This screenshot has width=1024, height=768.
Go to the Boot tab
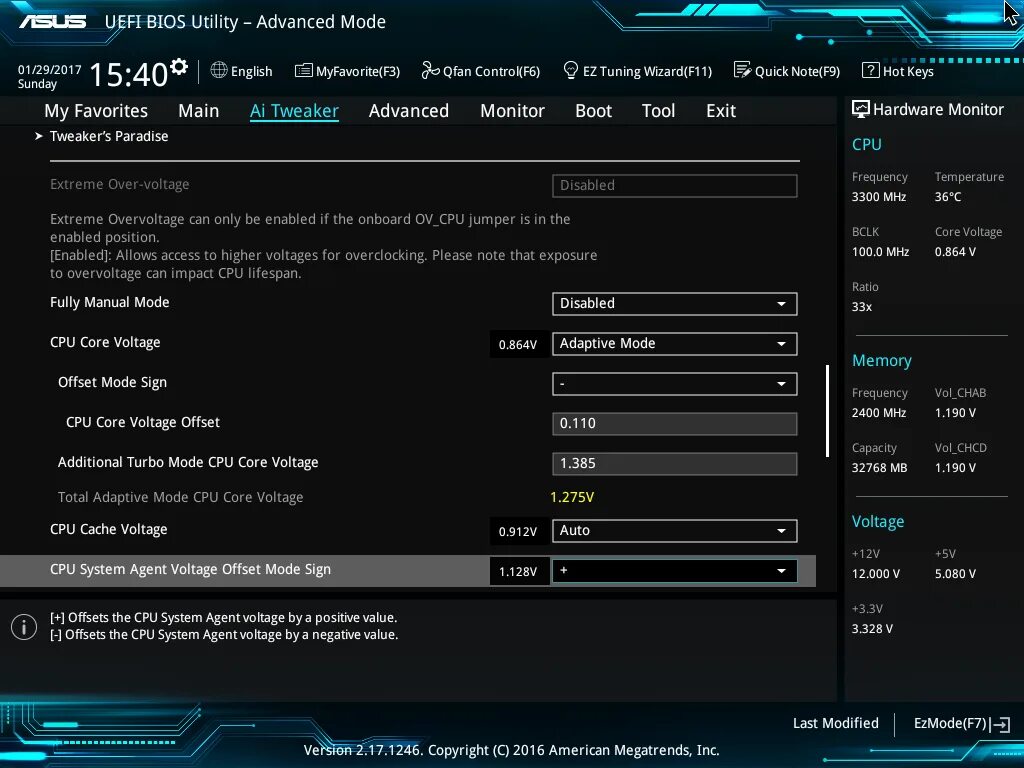coord(594,111)
